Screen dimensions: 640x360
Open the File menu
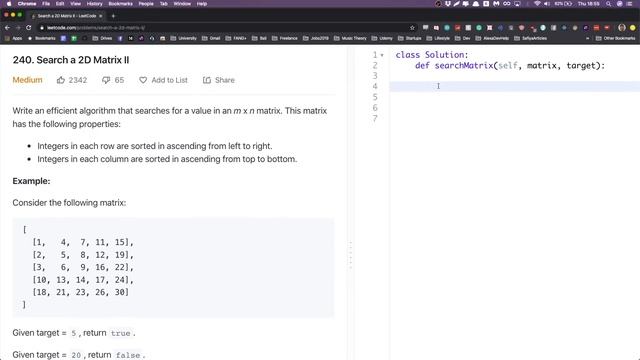[46, 4]
